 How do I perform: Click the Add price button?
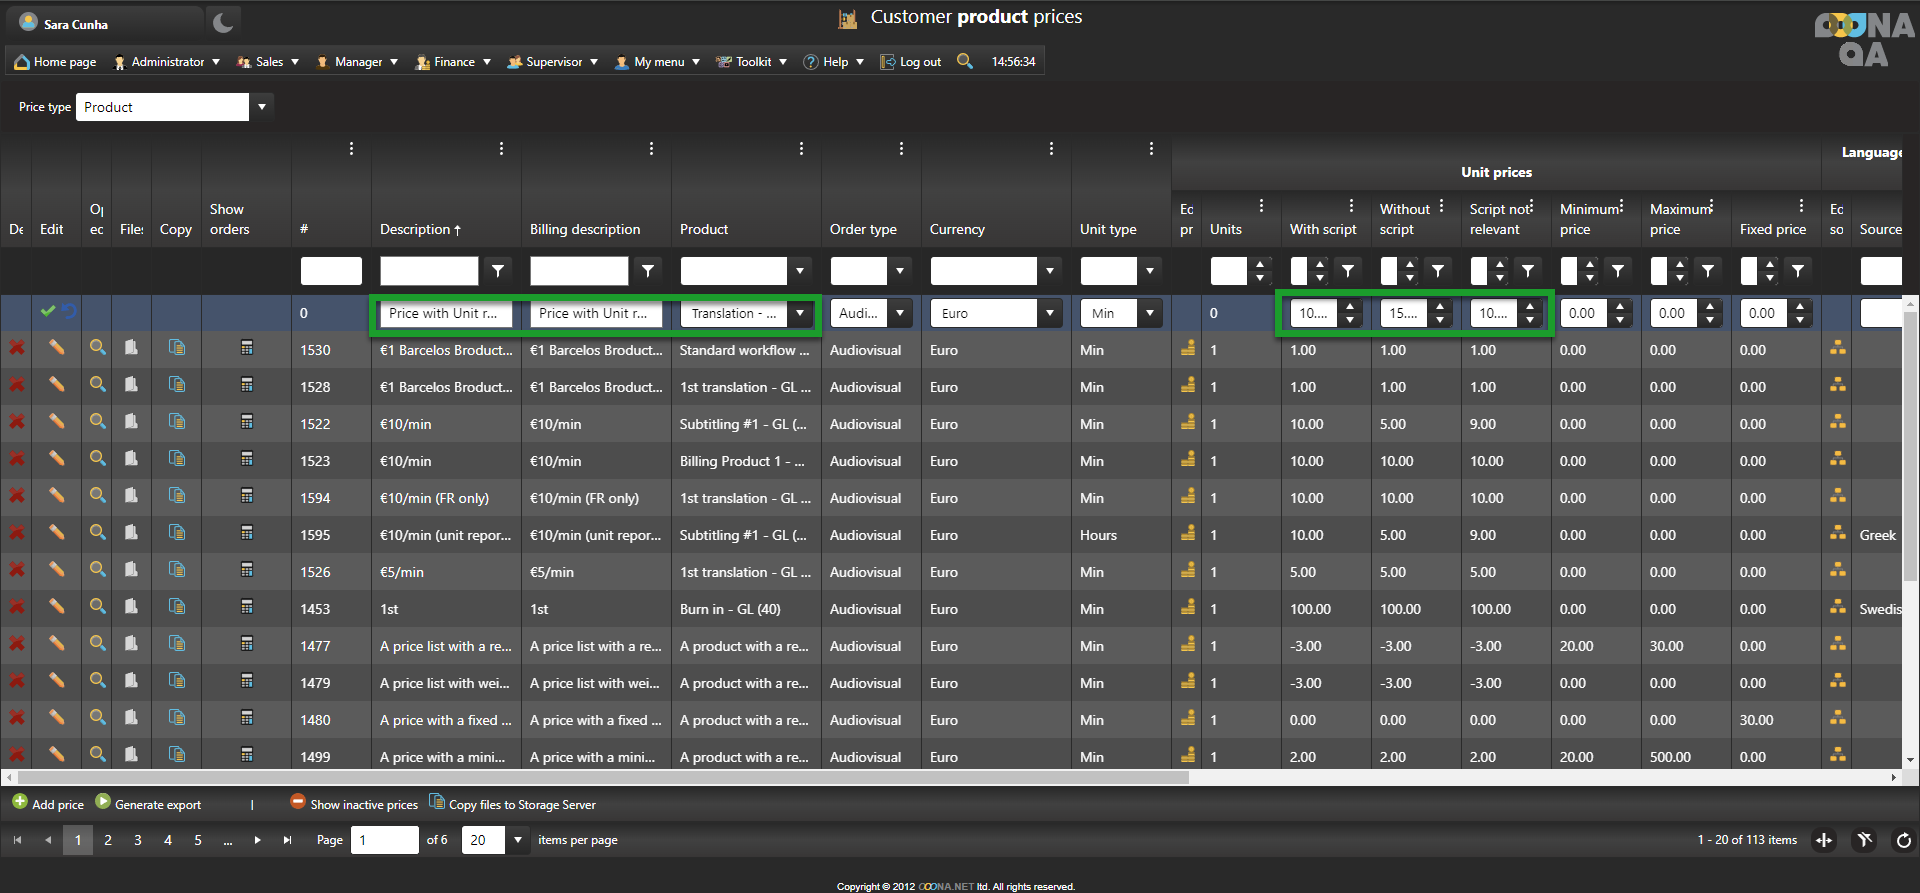point(48,804)
